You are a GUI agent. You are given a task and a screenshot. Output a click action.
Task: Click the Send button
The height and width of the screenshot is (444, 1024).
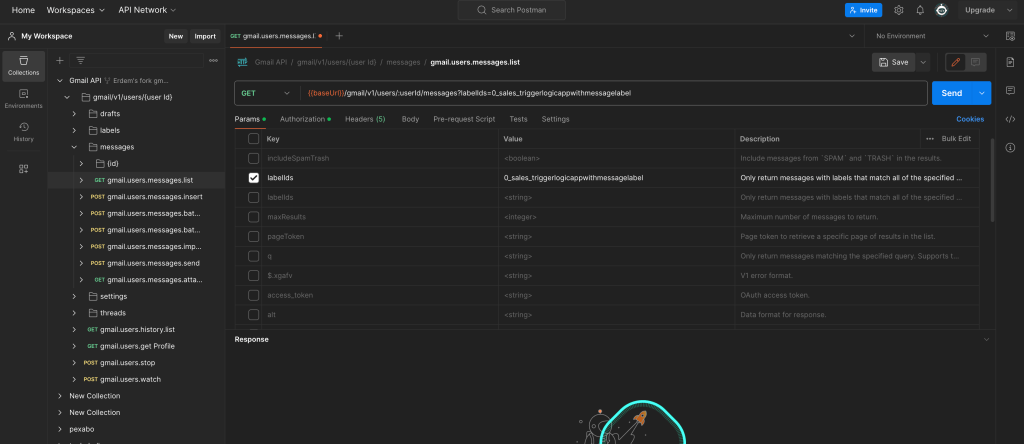click(952, 93)
